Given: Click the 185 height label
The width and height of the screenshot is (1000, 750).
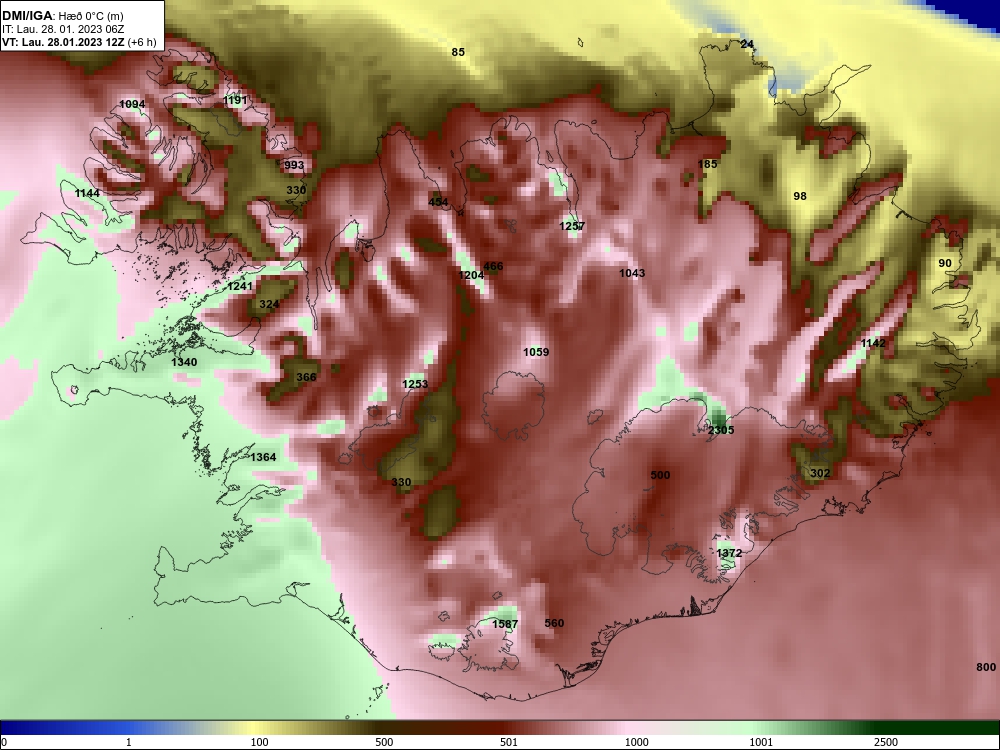Looking at the screenshot, I should pos(707,164).
